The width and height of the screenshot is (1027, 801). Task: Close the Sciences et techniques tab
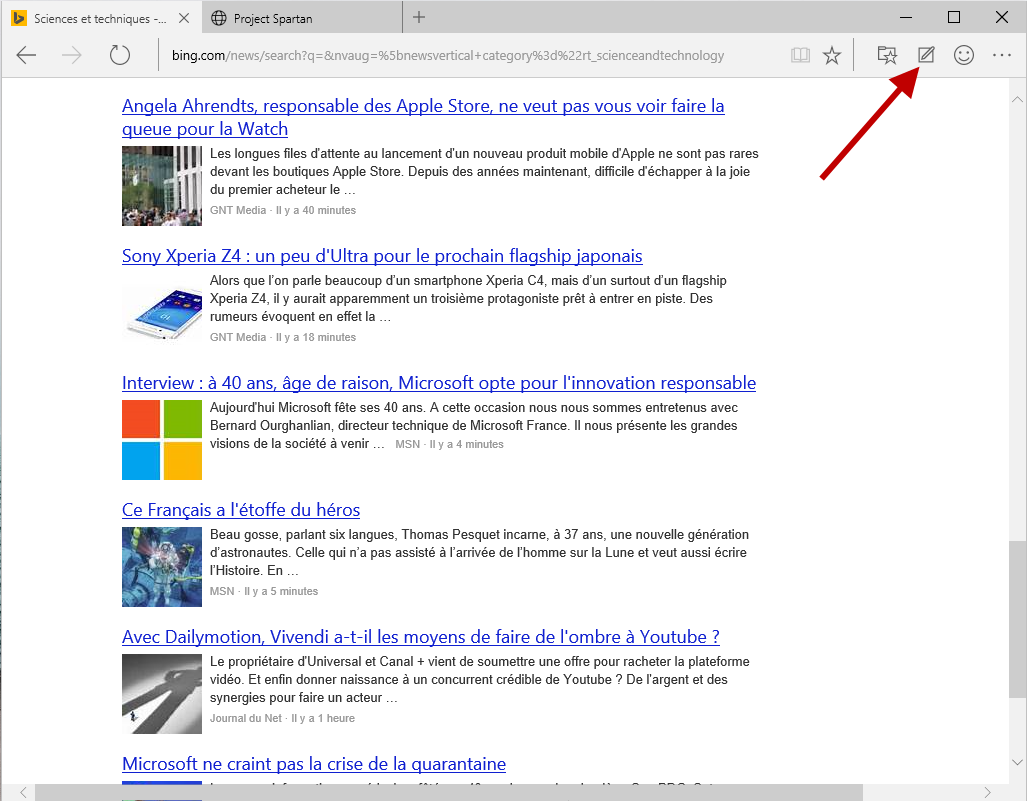[184, 18]
